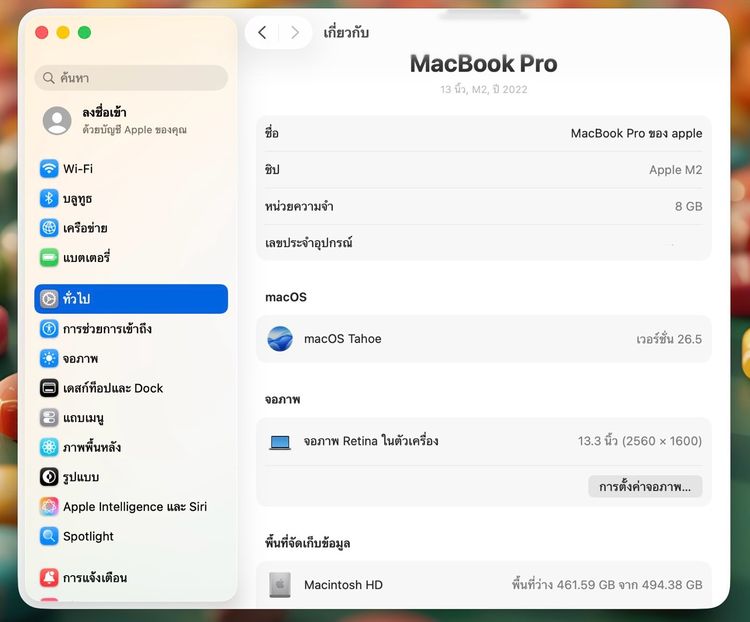
Task: Click the จอภาพ section heading above Retina row
Action: point(282,400)
